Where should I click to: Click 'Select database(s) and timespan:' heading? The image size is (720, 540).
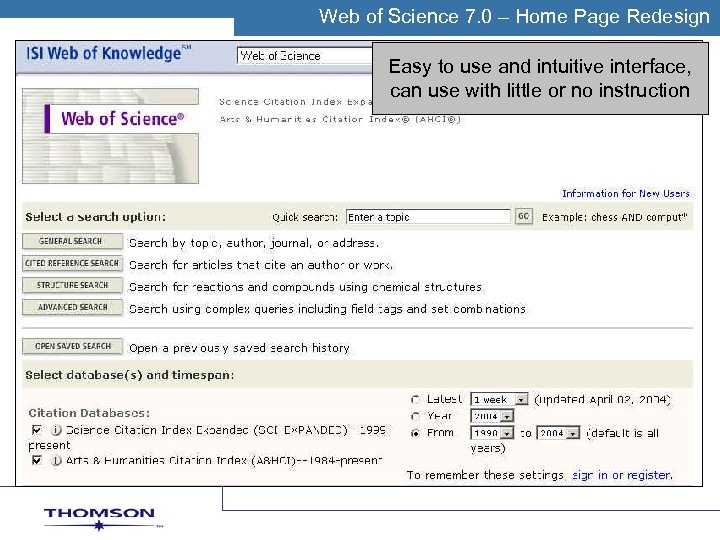tap(130, 375)
